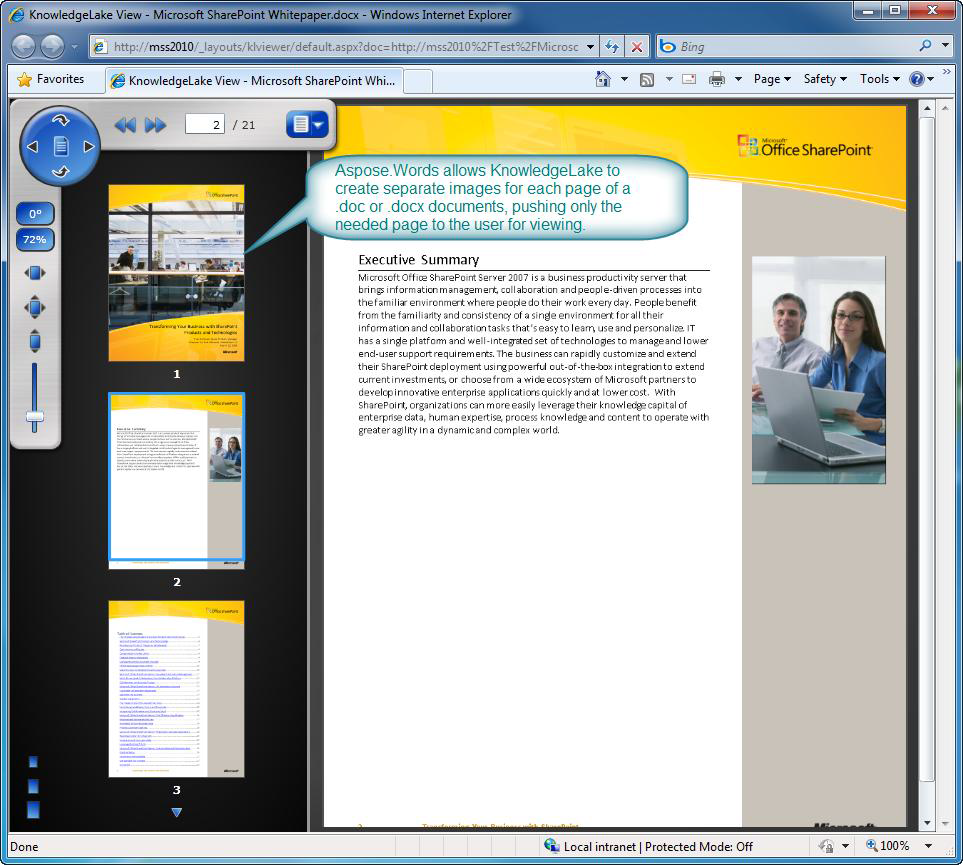
Task: Click the 72% zoom indicator
Action: click(x=35, y=240)
